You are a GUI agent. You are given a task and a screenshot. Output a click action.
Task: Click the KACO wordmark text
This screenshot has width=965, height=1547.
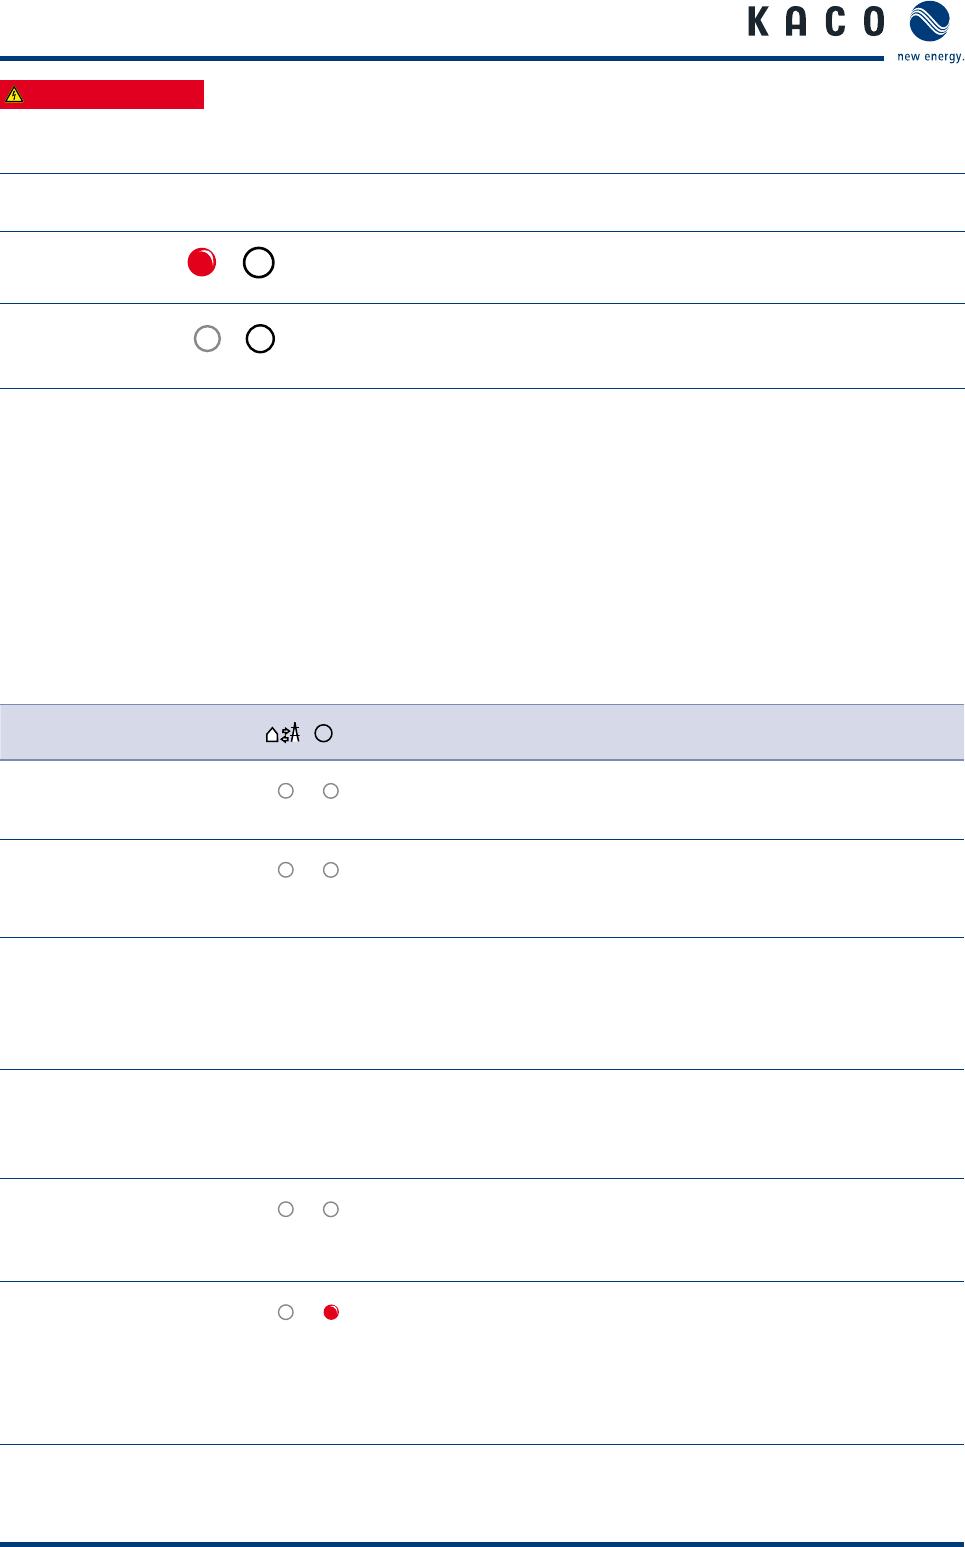[x=816, y=21]
